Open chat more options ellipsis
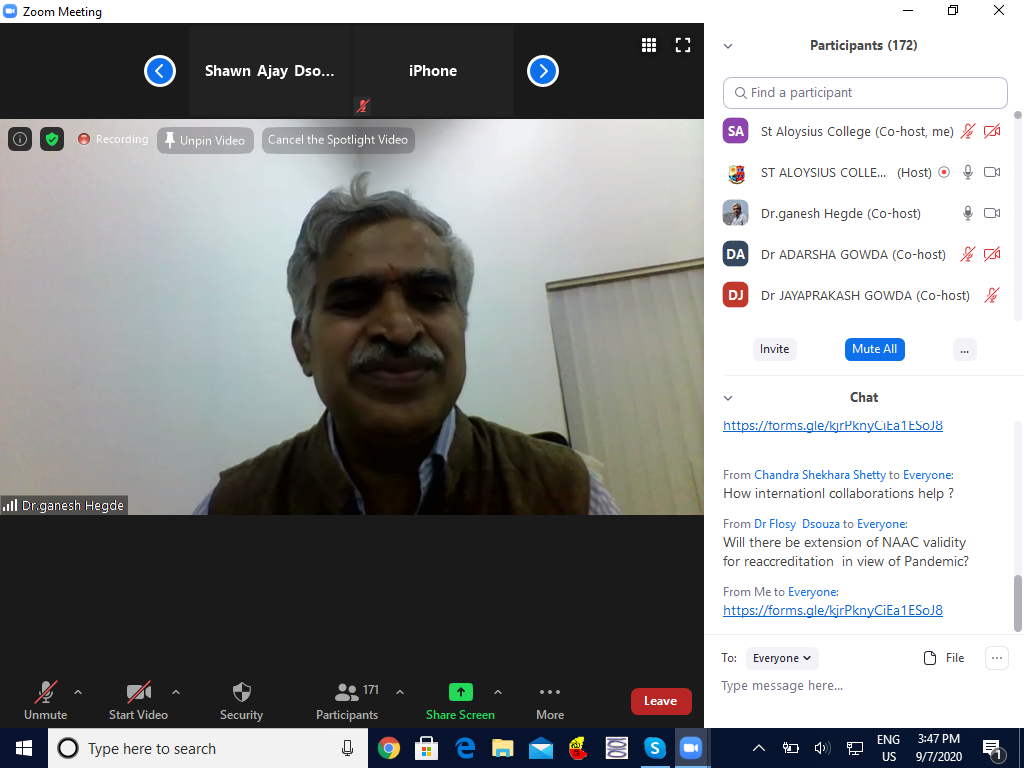The width and height of the screenshot is (1024, 768). click(x=997, y=658)
